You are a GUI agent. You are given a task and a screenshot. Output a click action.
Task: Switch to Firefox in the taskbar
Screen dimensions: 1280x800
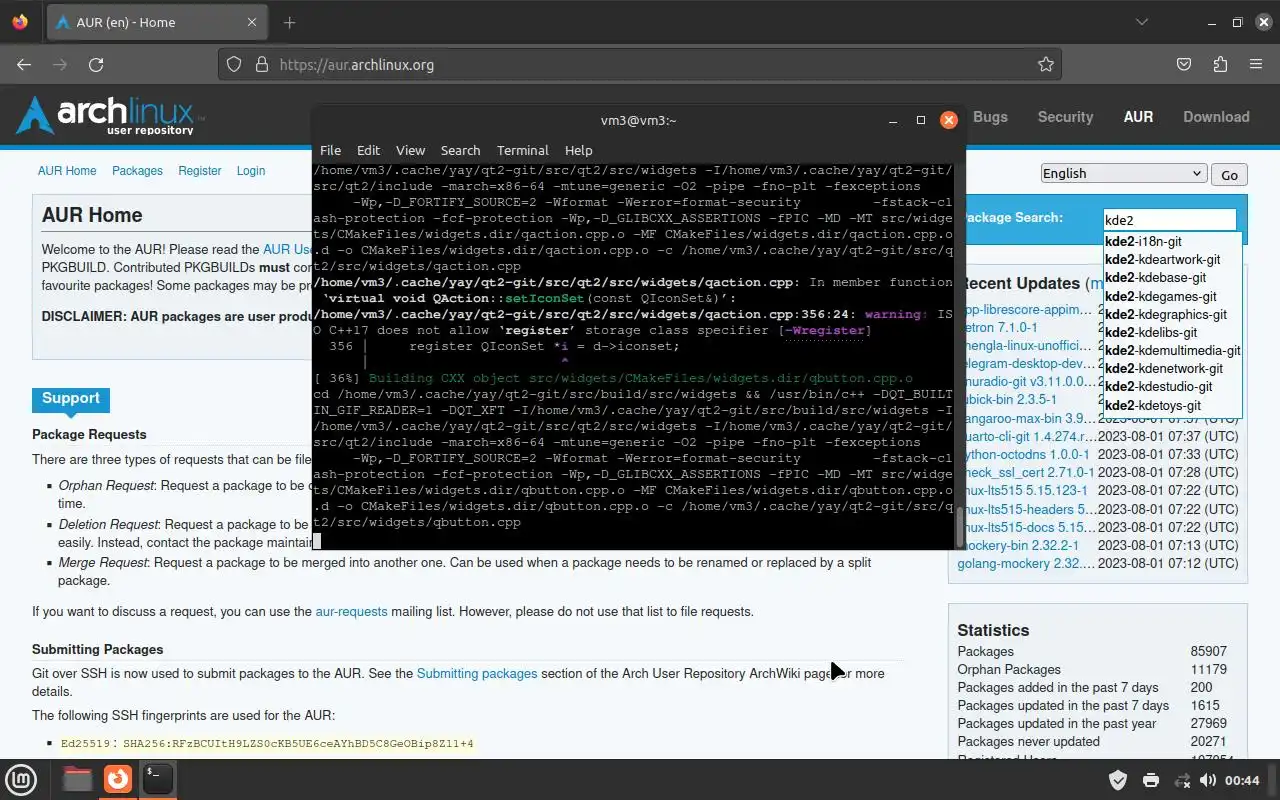coord(118,778)
